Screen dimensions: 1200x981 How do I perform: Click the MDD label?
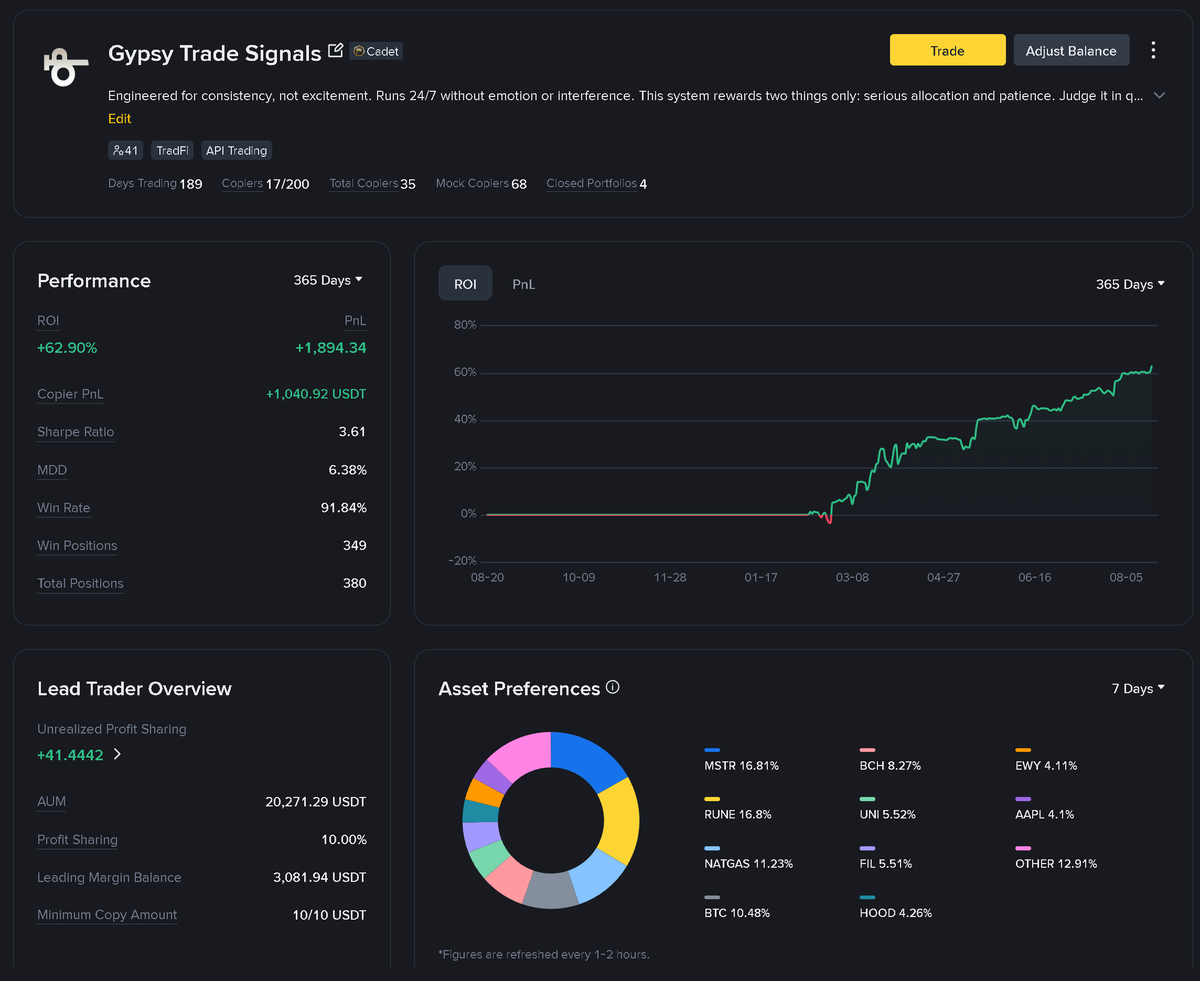click(x=52, y=470)
